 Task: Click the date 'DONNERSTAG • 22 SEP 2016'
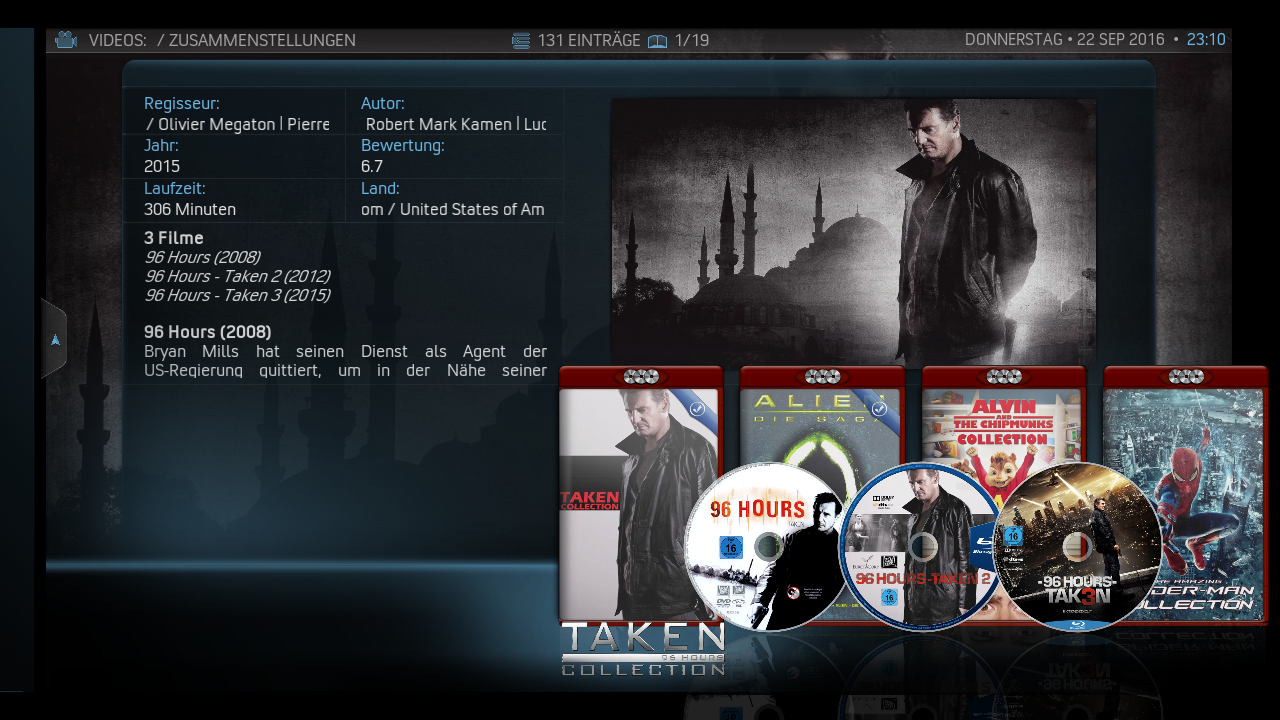pyautogui.click(x=1065, y=40)
